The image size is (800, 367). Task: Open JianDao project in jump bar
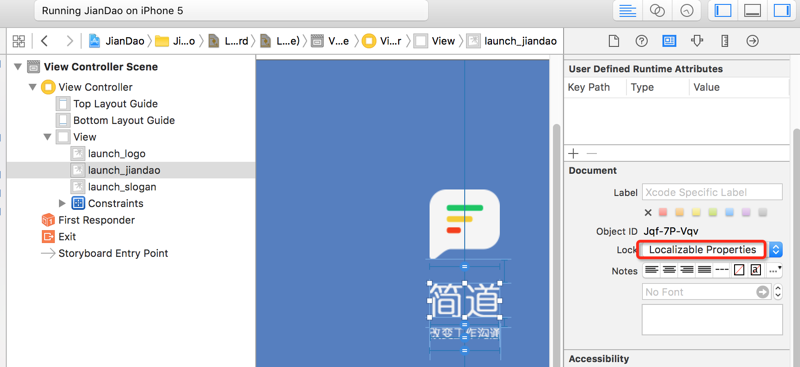(x=116, y=41)
